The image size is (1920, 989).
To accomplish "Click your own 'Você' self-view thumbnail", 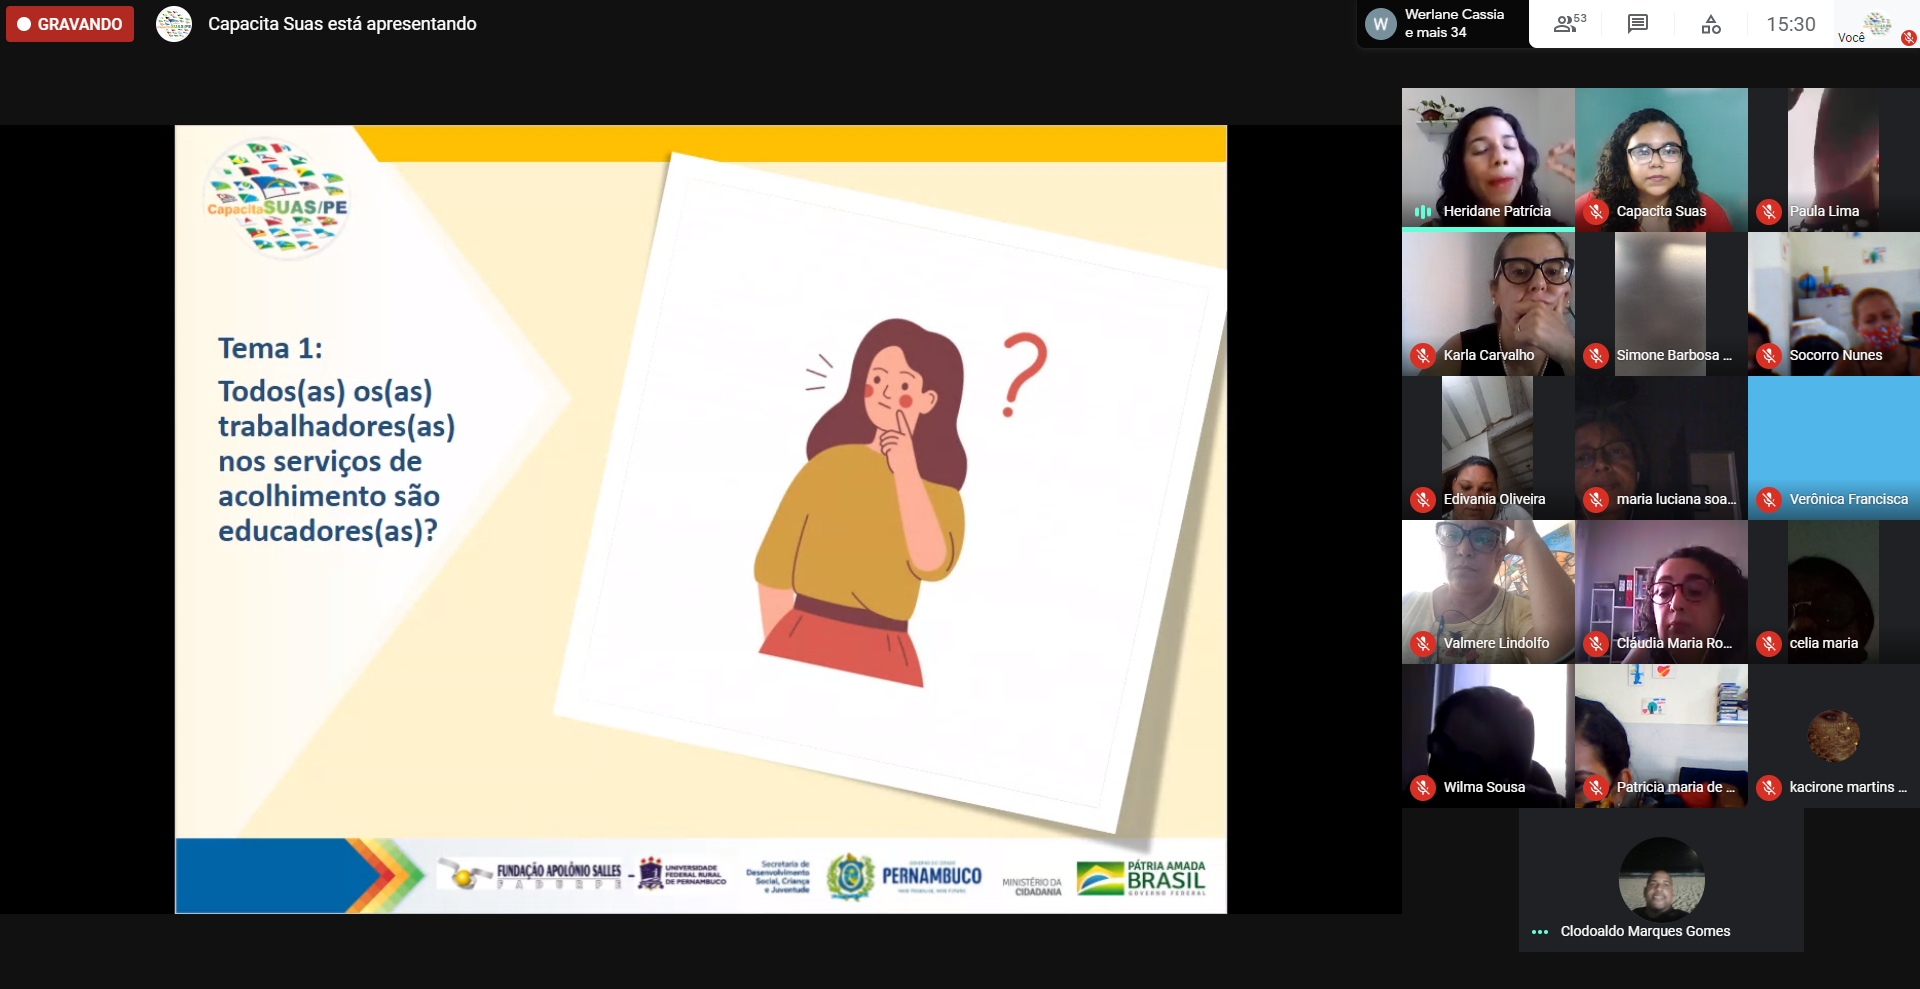I will pos(1877,24).
